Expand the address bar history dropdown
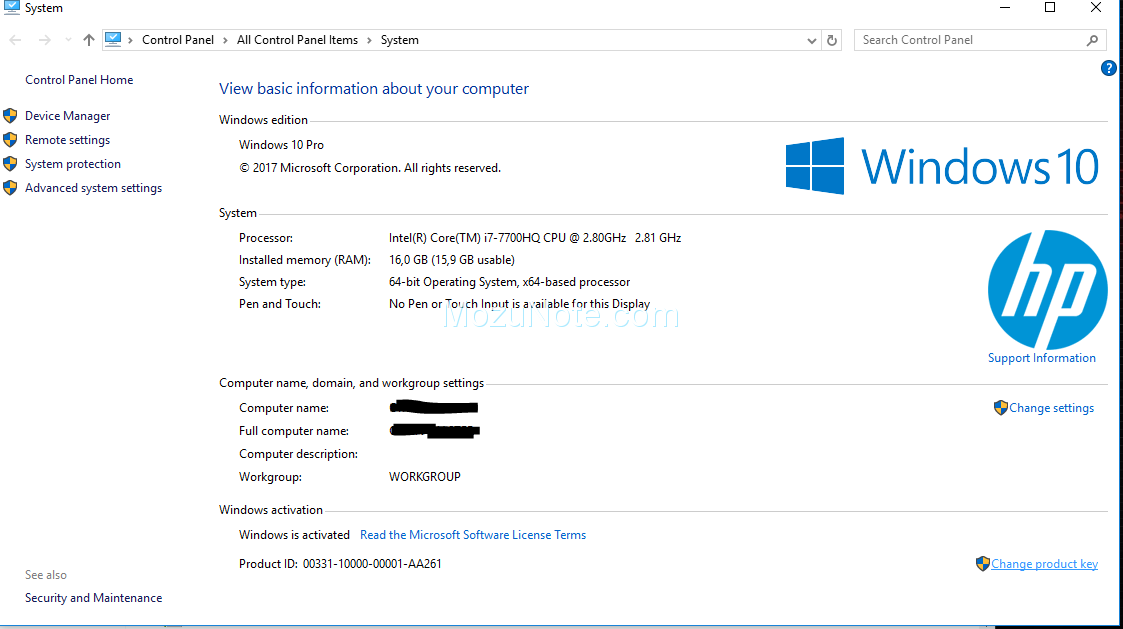The height and width of the screenshot is (629, 1123). pos(811,41)
